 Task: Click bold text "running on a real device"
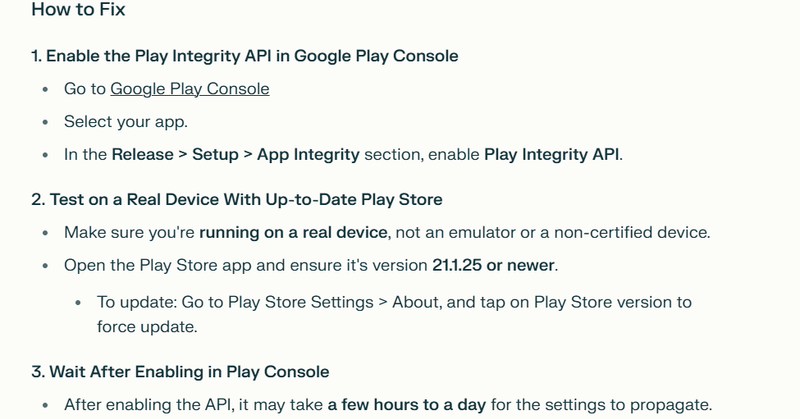click(293, 233)
